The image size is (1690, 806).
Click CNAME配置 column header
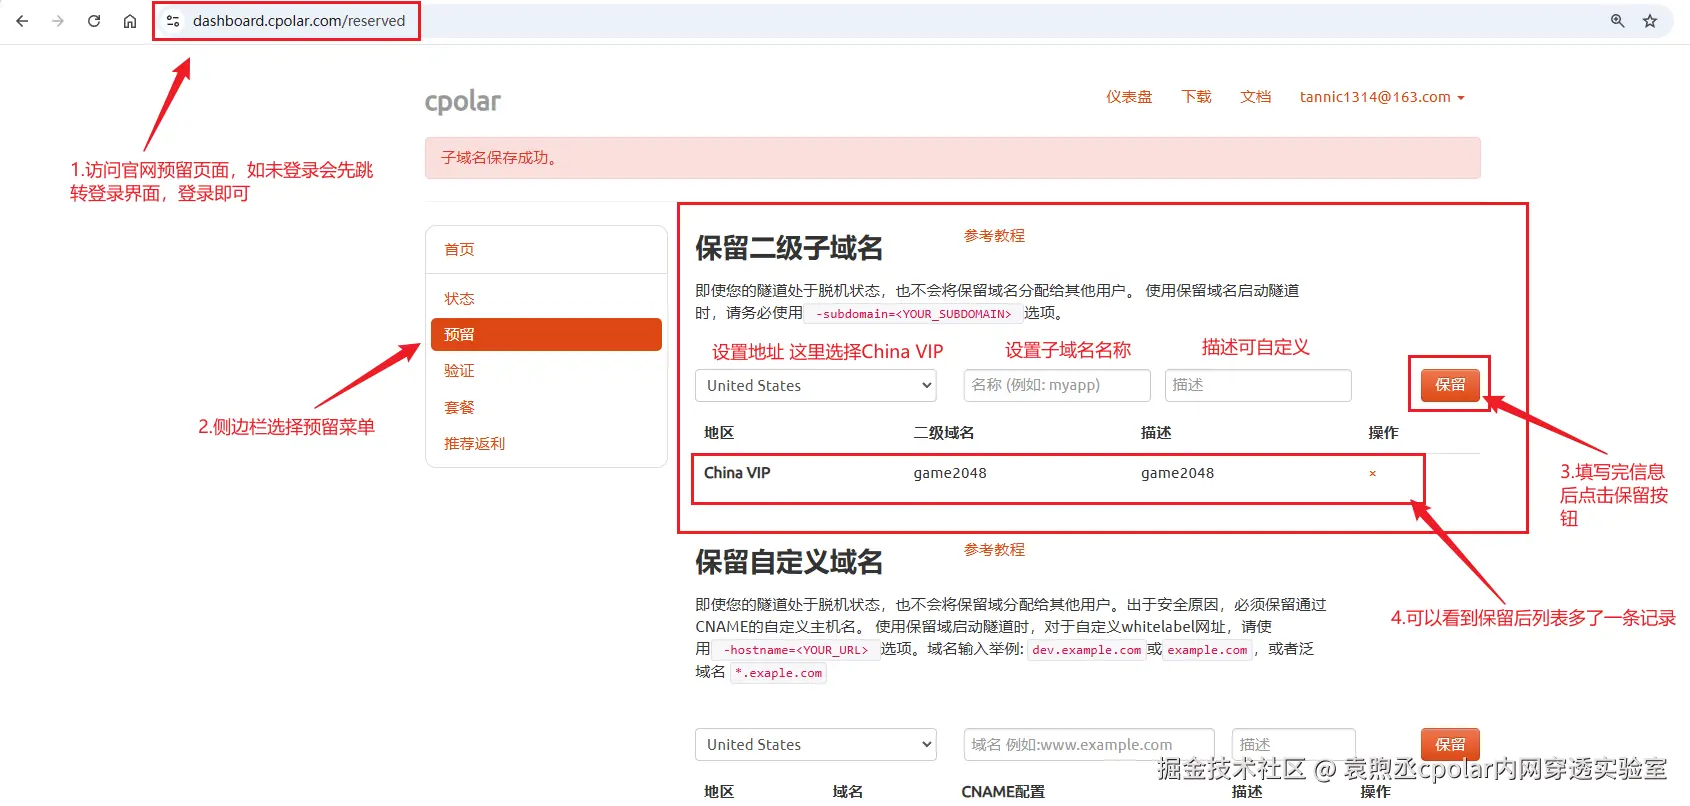coord(1003,792)
